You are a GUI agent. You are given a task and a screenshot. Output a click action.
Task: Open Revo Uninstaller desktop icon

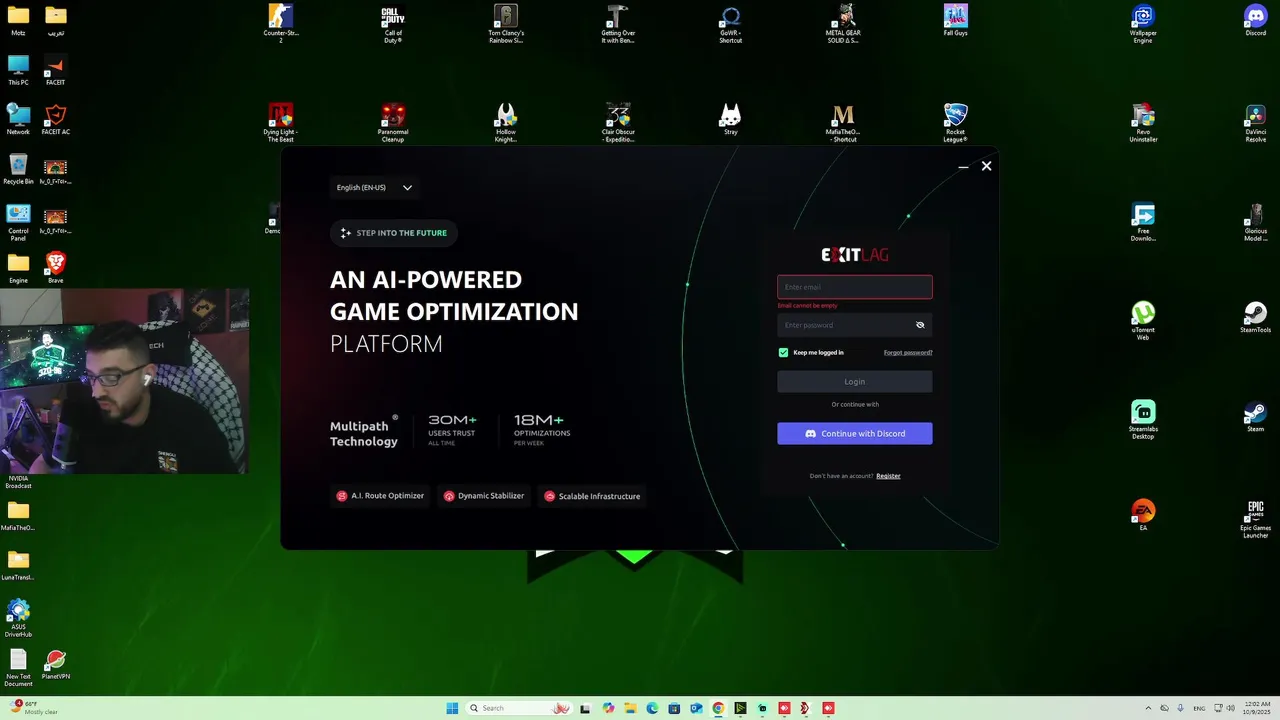(x=1143, y=122)
